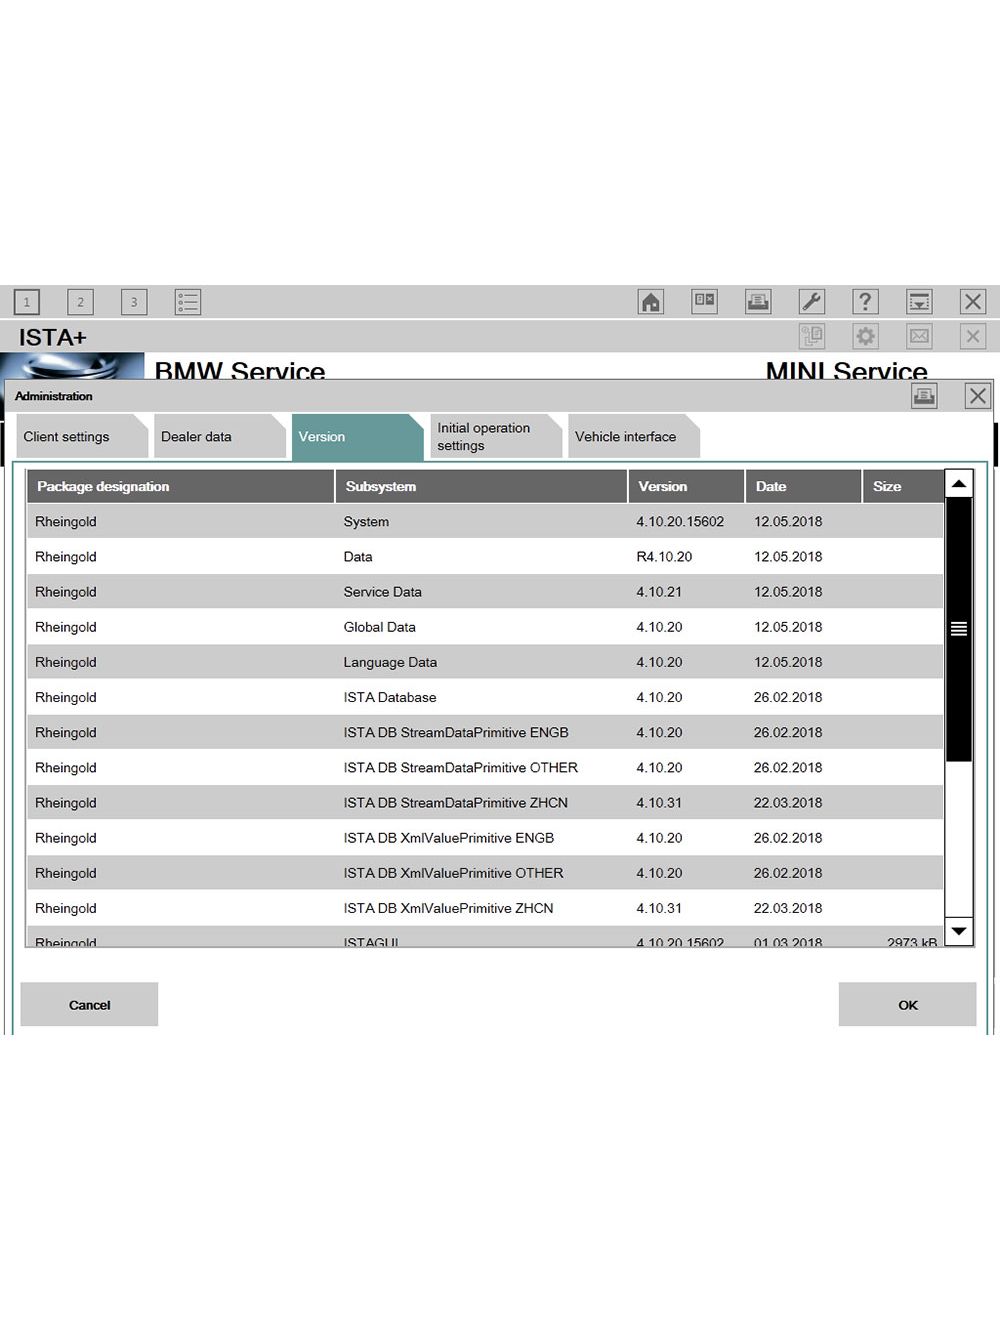Click the toolbar minimize-to-tray icon

point(919,302)
